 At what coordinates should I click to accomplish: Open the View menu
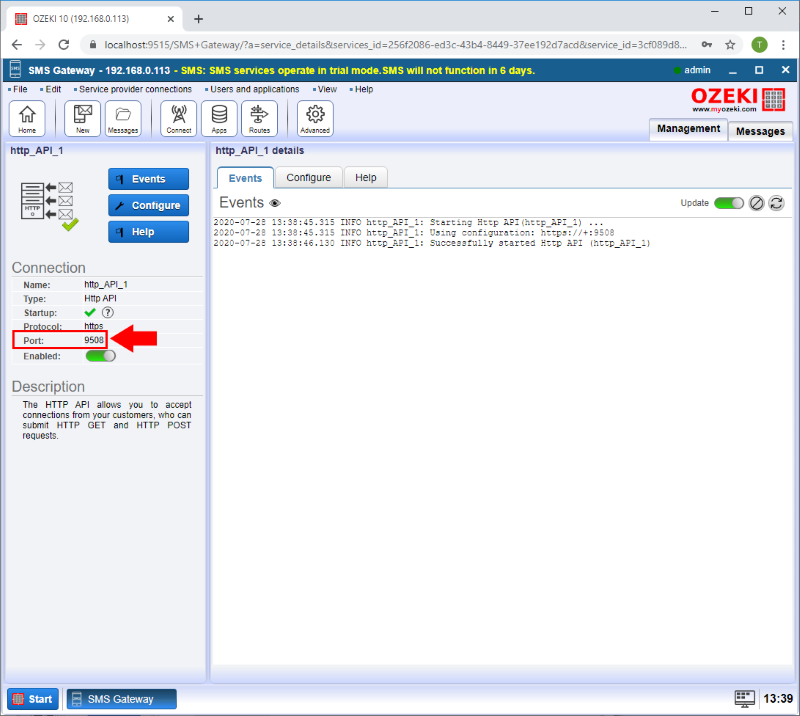click(x=325, y=89)
